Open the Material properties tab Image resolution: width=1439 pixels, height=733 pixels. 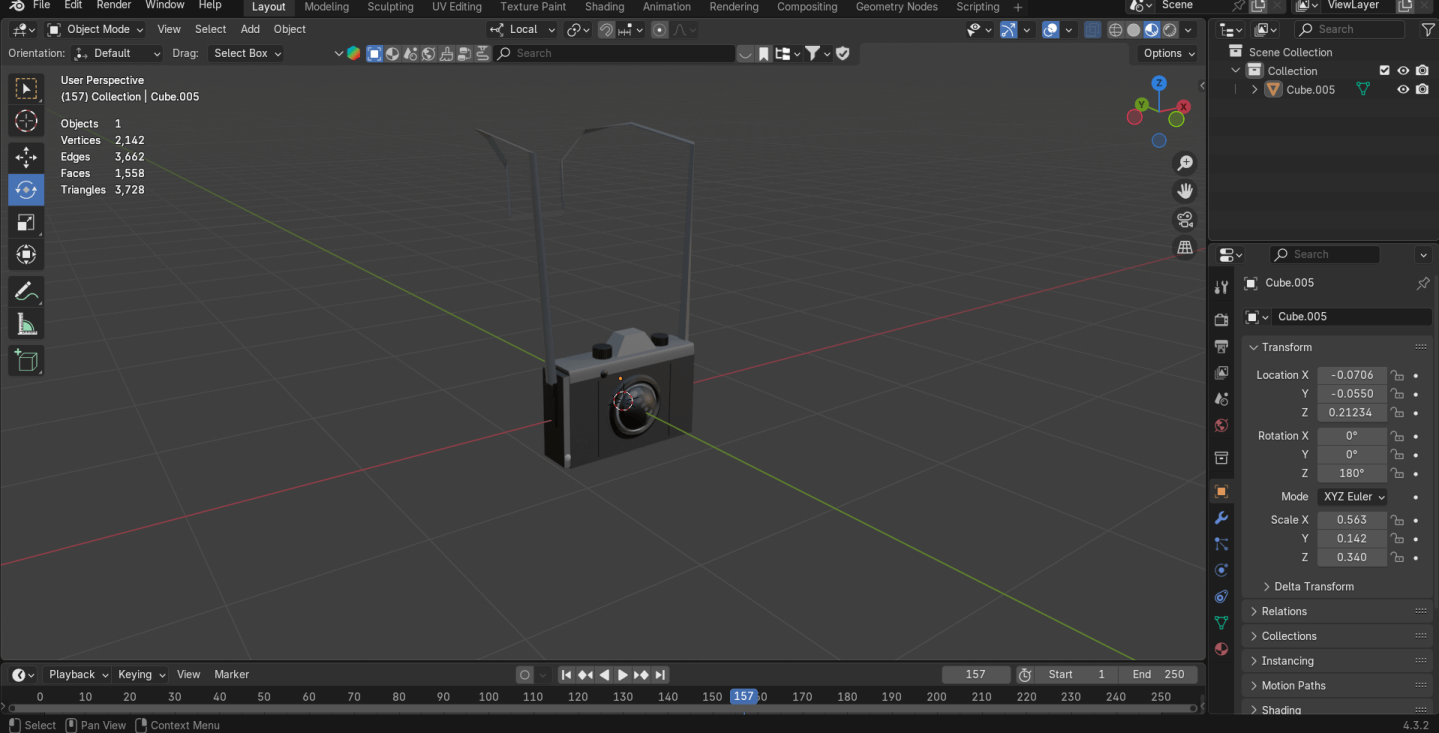(x=1221, y=649)
